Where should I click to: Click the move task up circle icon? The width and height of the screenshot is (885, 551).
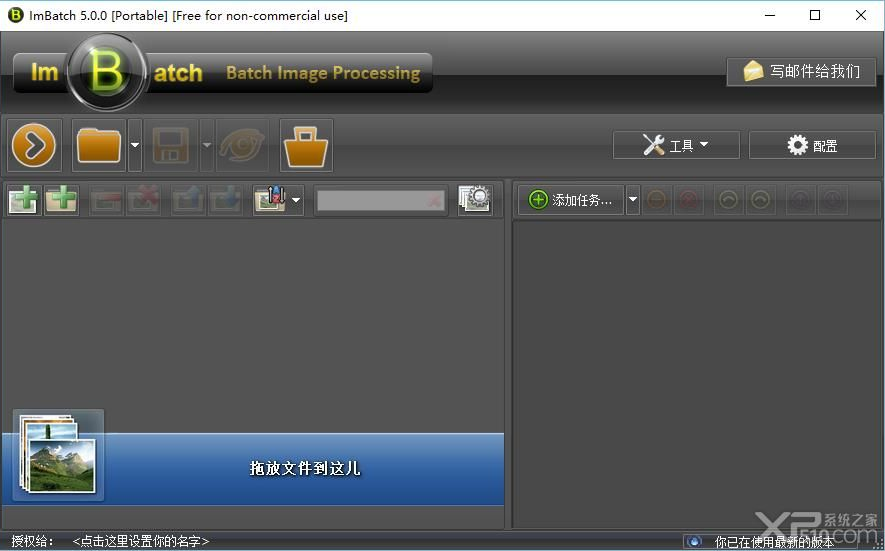click(x=801, y=200)
